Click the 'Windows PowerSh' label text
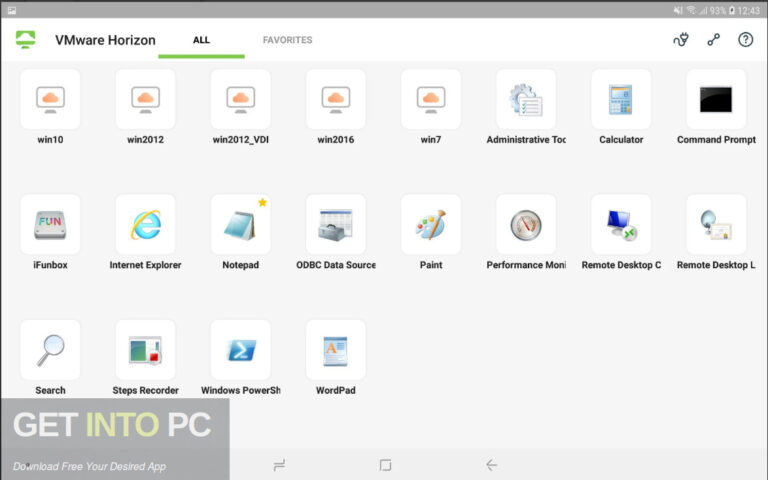This screenshot has height=480, width=768. click(x=240, y=390)
